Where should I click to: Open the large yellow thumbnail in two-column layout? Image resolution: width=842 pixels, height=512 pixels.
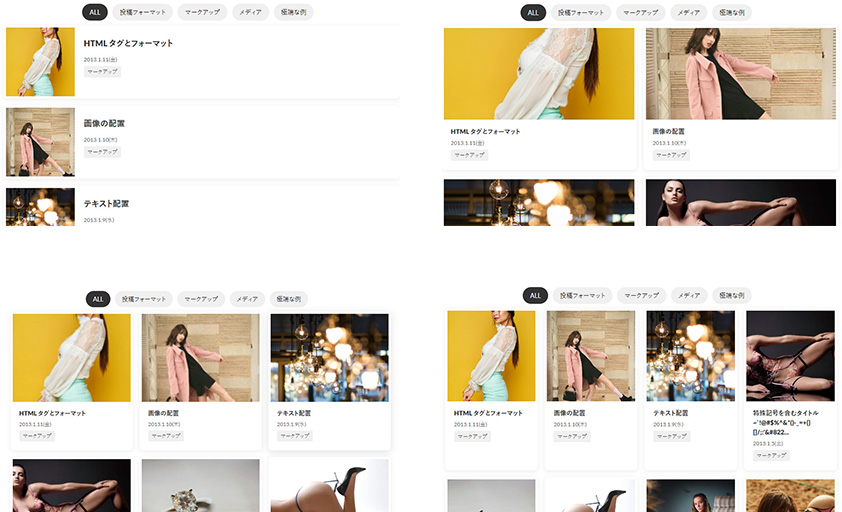(538, 74)
